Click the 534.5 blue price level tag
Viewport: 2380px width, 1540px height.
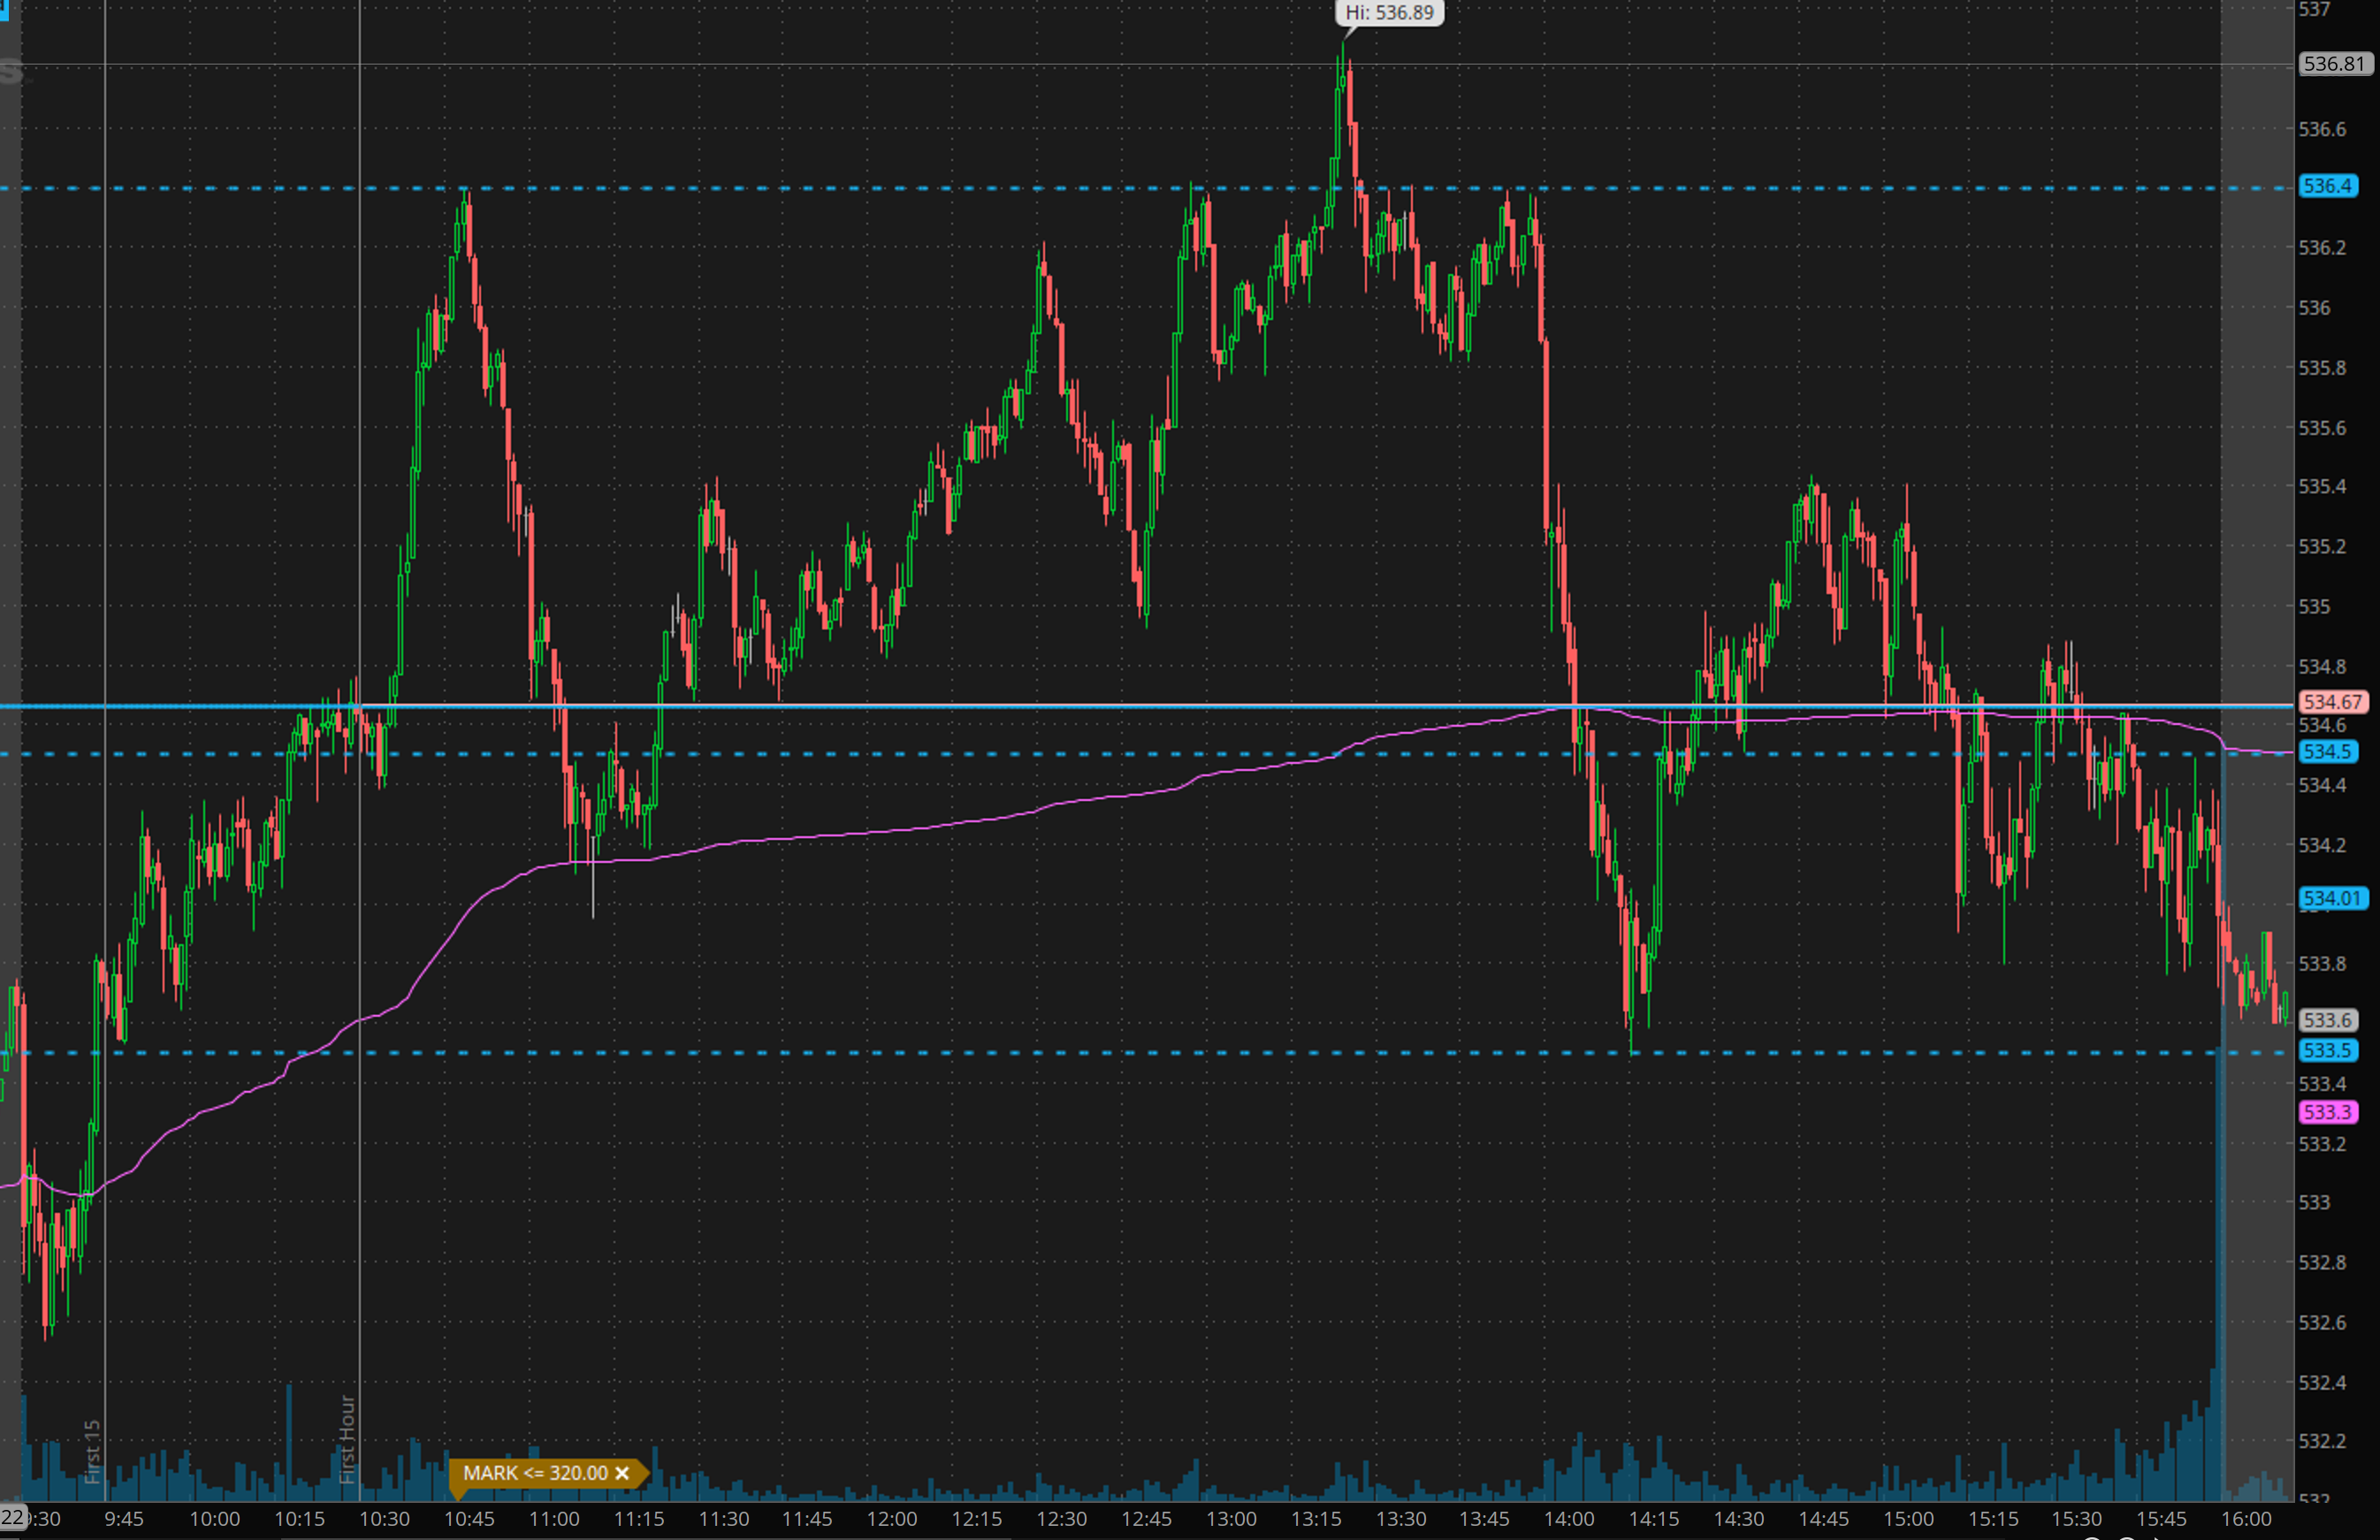[2328, 751]
